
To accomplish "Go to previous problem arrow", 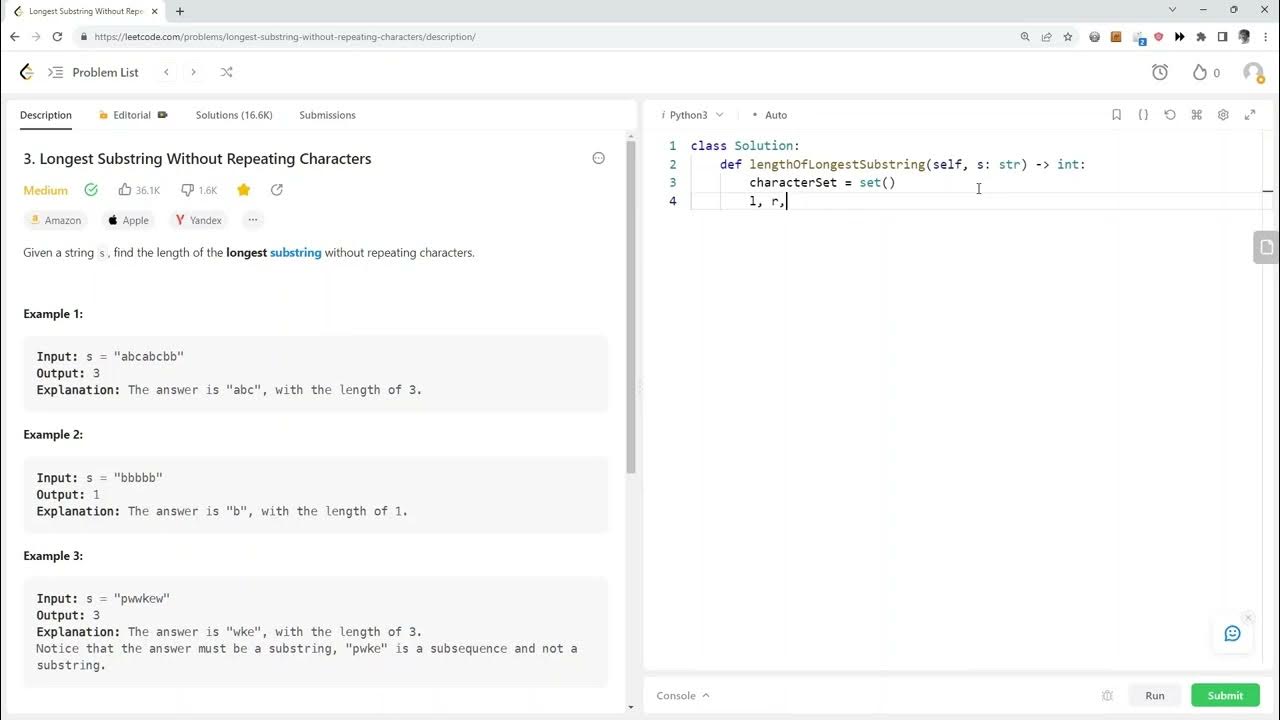I will [166, 72].
